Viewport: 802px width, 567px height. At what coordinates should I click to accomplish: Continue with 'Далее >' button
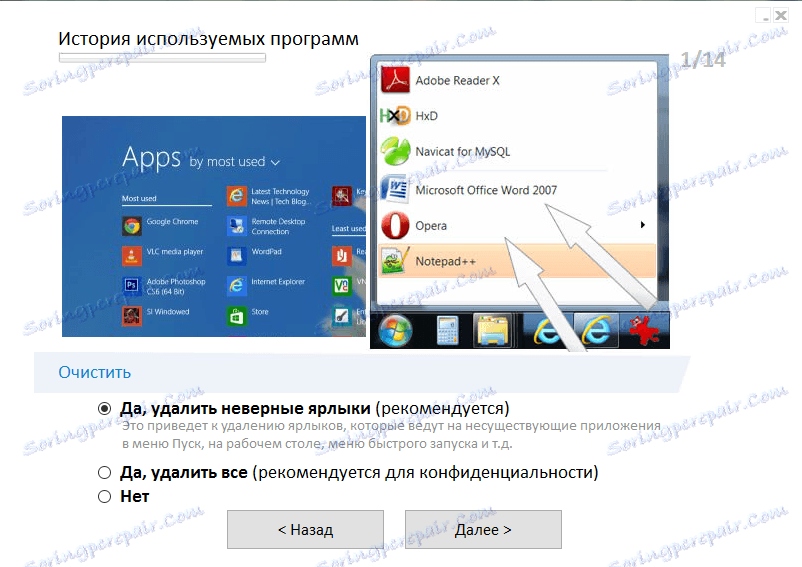[483, 530]
